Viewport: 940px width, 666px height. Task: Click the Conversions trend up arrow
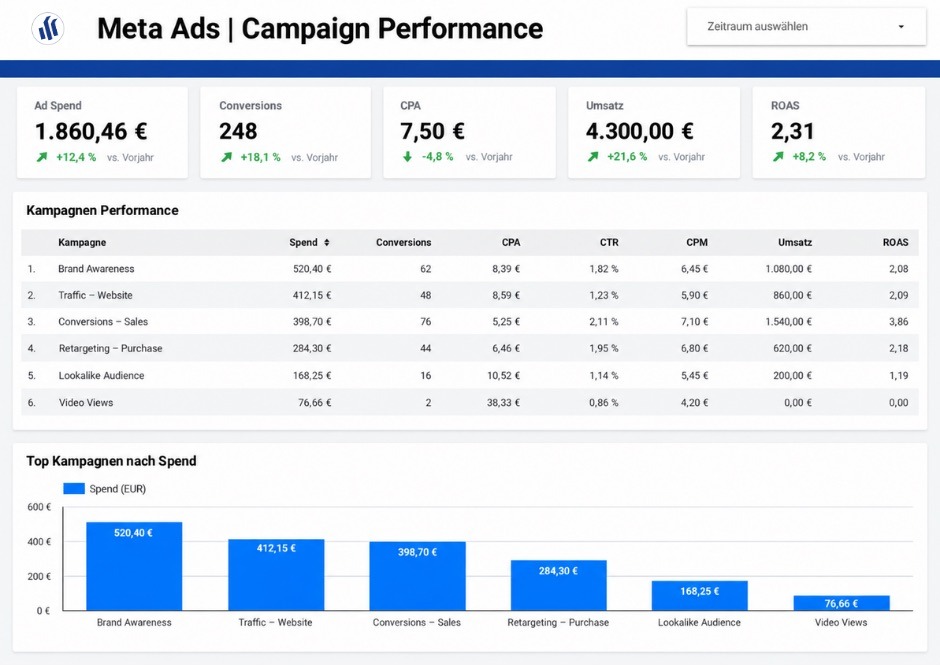[x=226, y=157]
